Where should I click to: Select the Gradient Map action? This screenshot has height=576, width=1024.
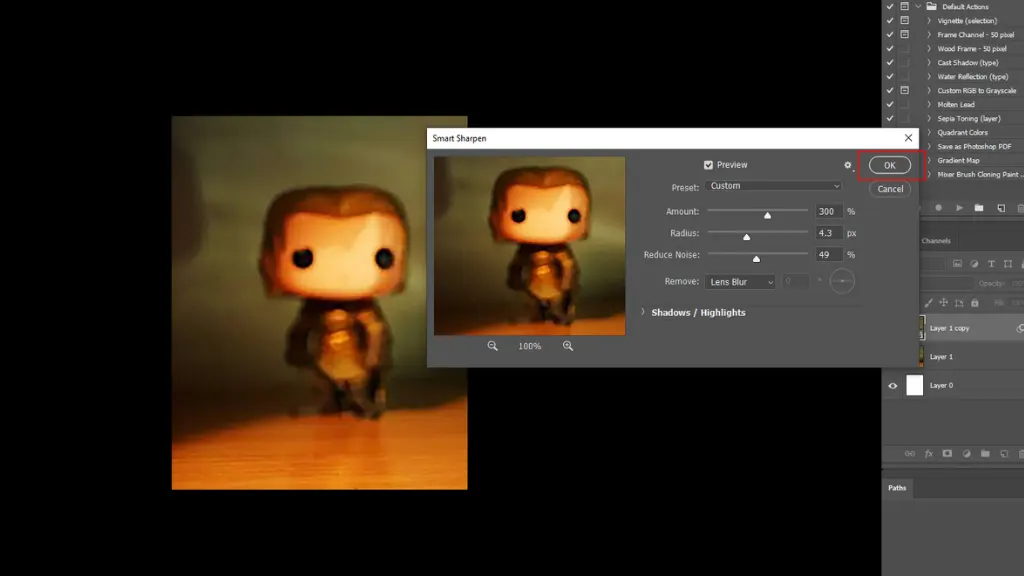[x=958, y=161]
